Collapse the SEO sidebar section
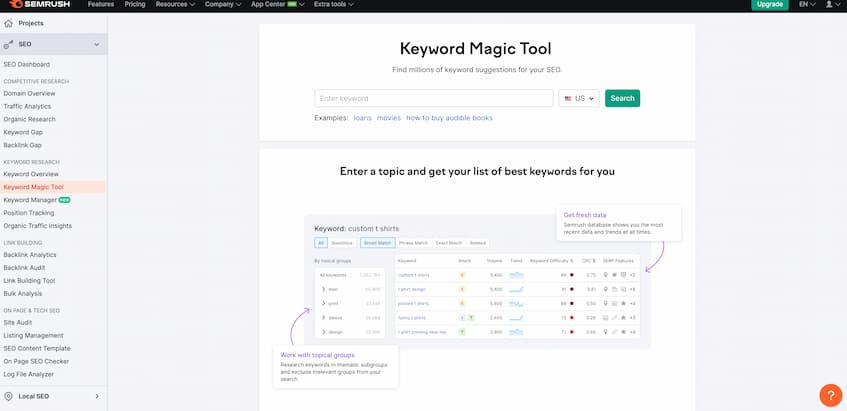847x411 pixels. tap(97, 44)
